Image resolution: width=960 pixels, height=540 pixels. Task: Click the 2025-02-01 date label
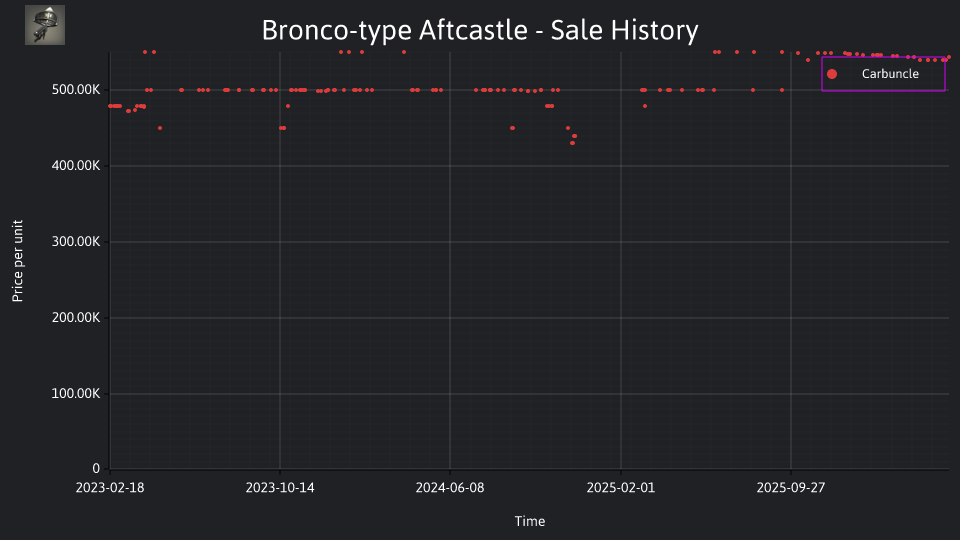621,488
